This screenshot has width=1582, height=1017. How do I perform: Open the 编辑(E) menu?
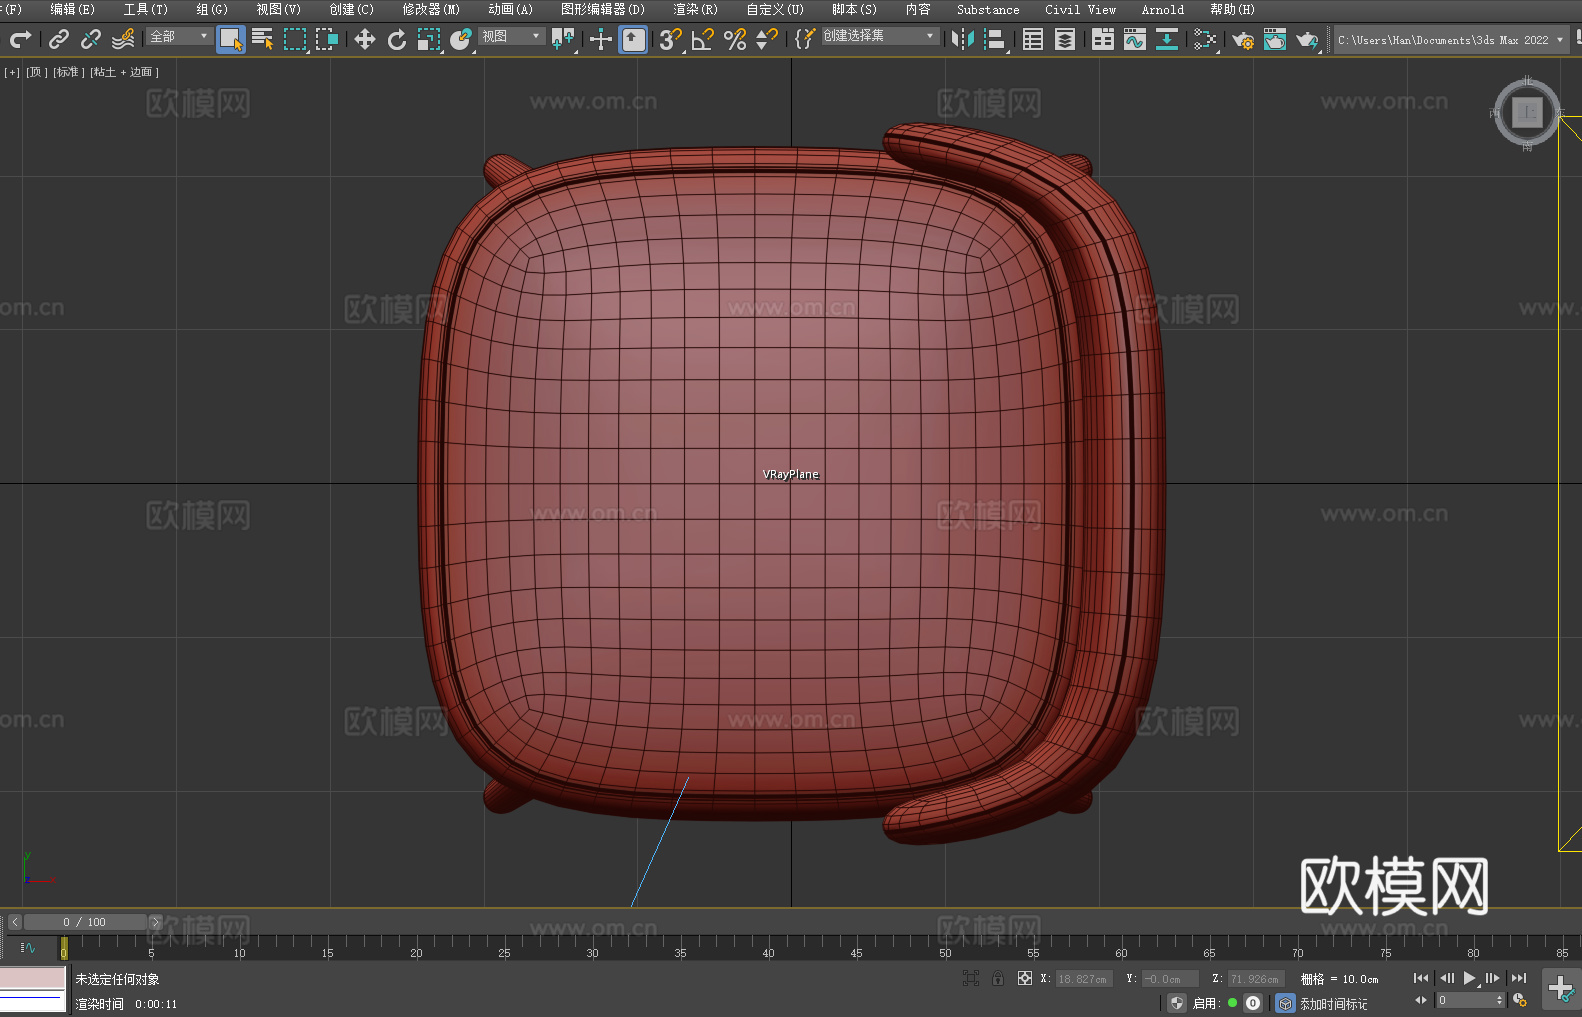(x=73, y=9)
